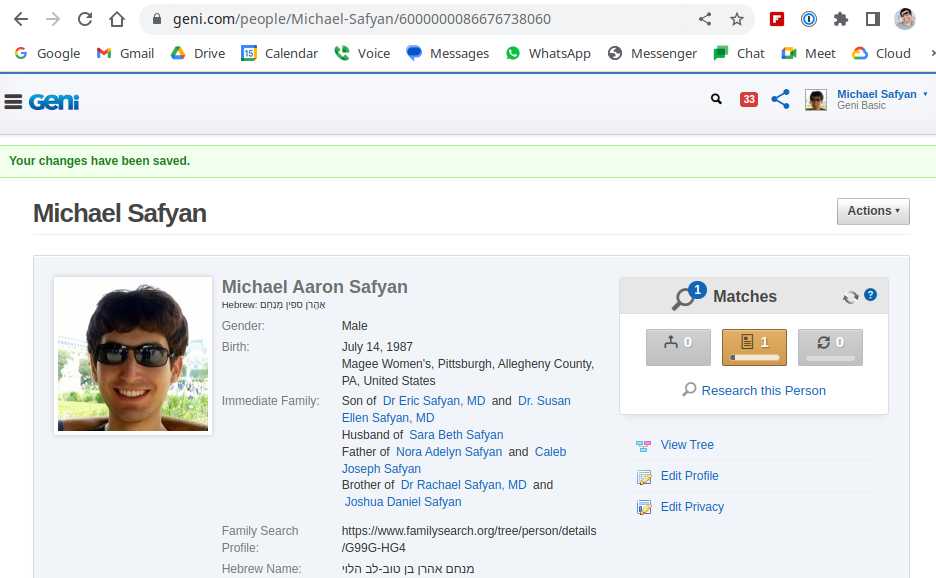Open Chrome extensions puzzle icon
The image size is (936, 578).
[840, 19]
